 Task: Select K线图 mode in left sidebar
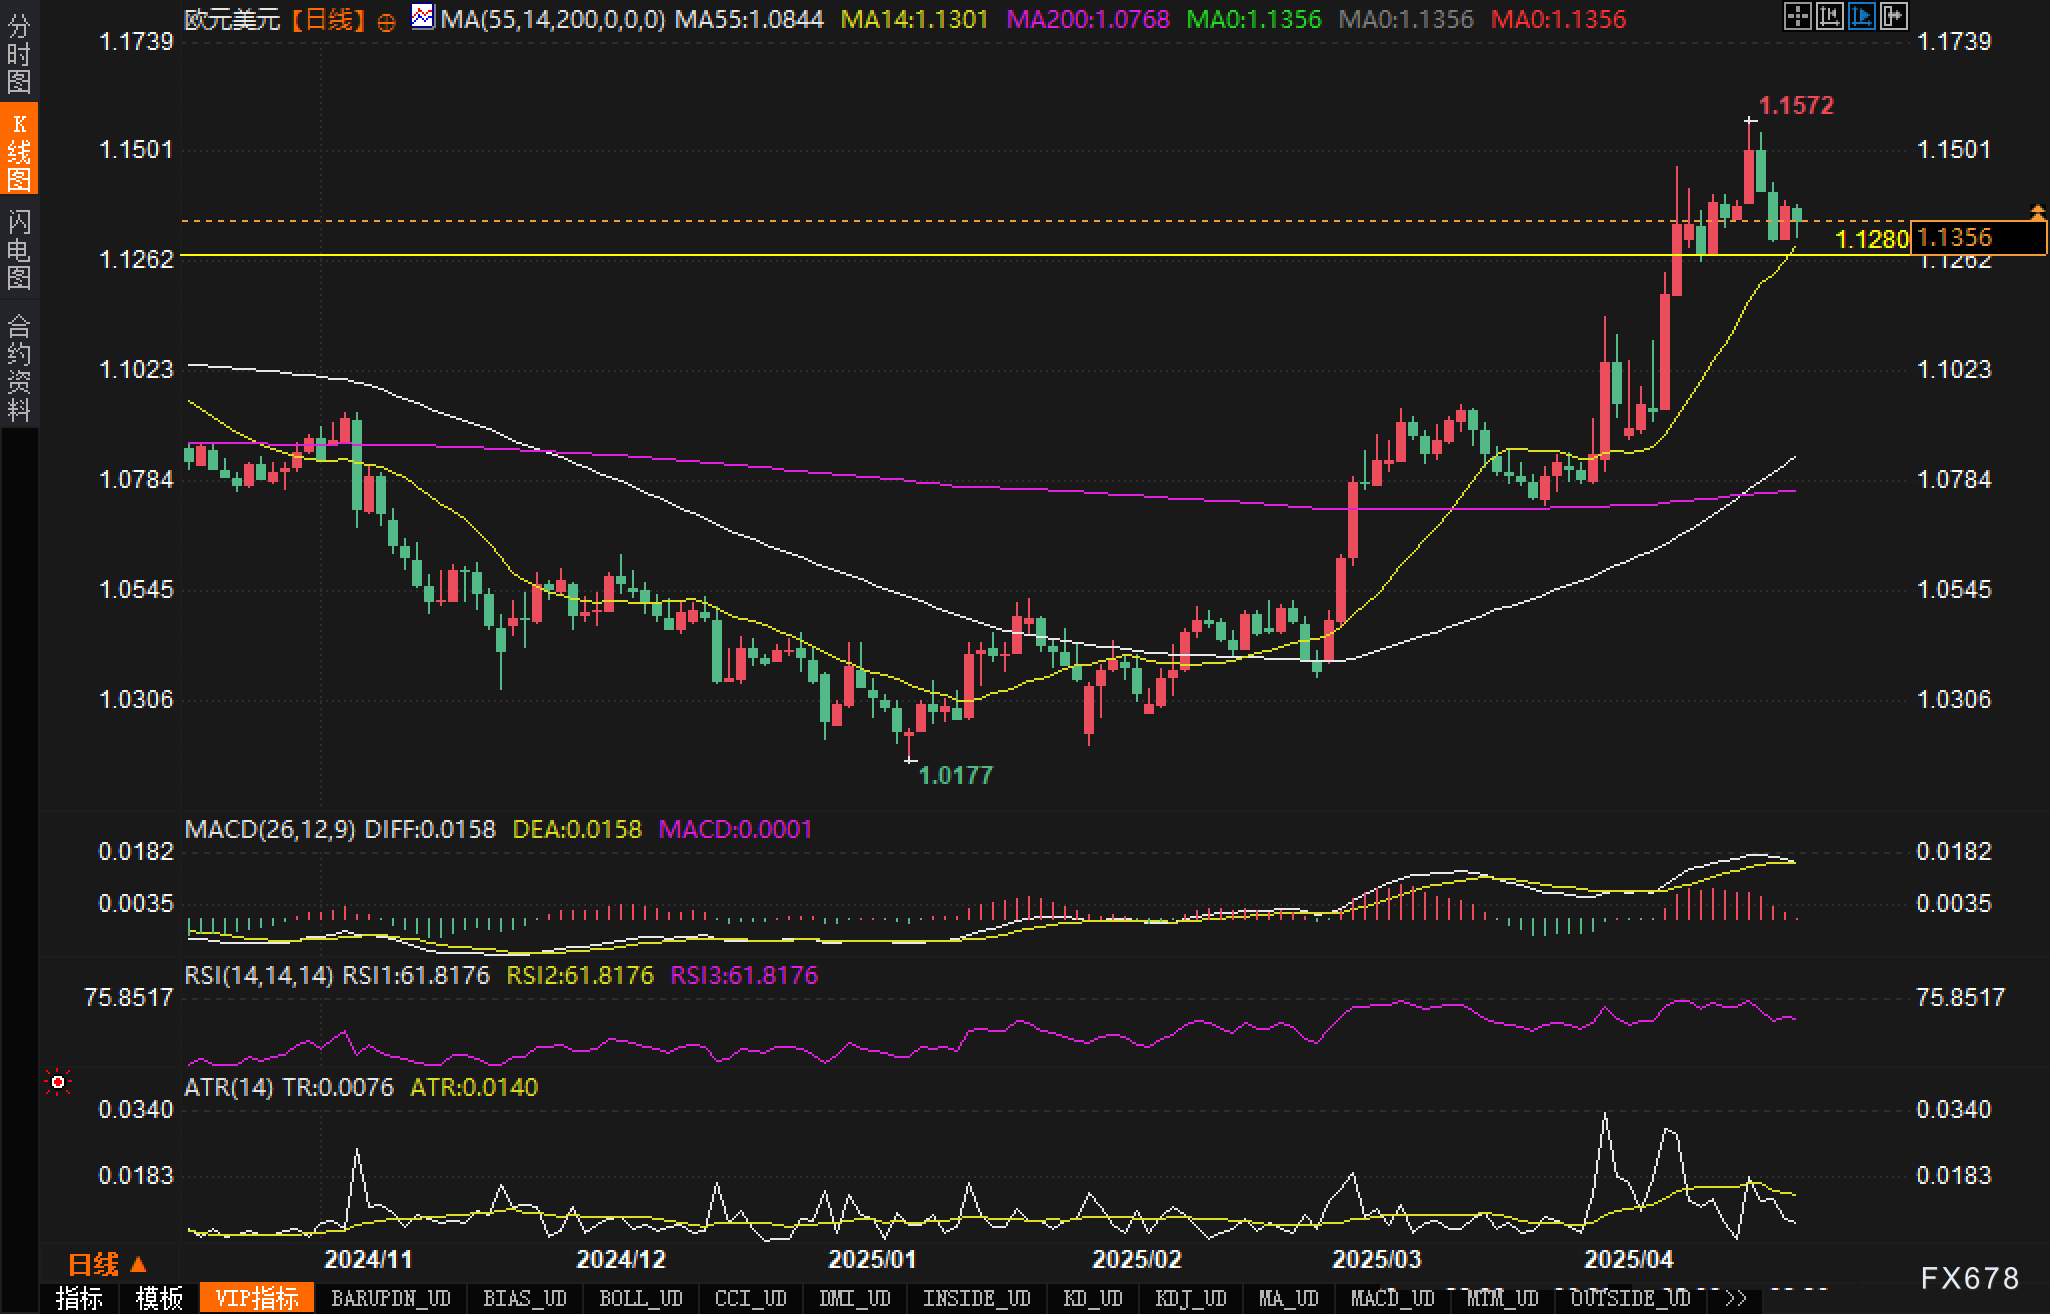pyautogui.click(x=19, y=150)
